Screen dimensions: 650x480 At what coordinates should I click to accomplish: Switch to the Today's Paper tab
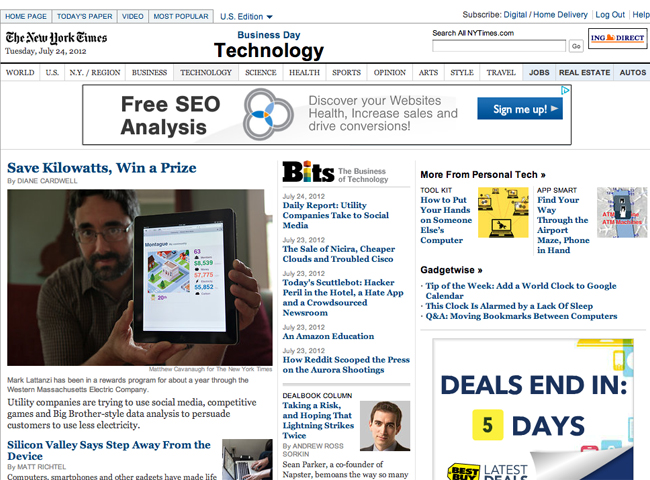click(x=85, y=16)
